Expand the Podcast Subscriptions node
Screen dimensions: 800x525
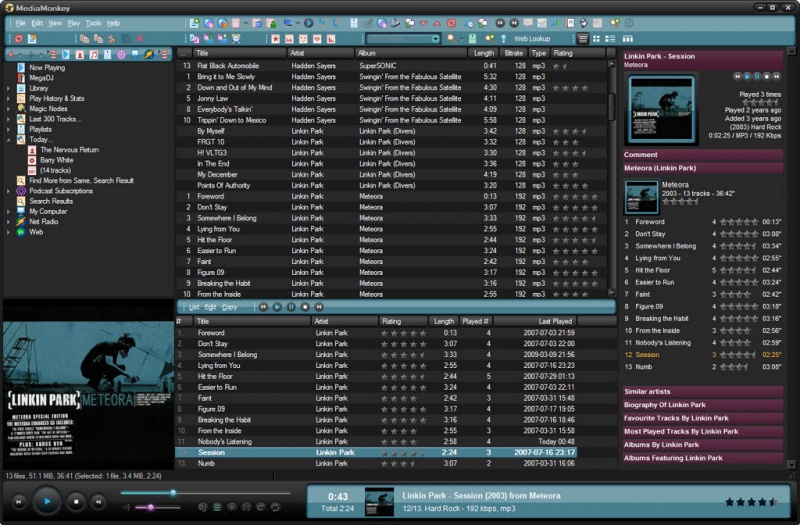point(8,191)
